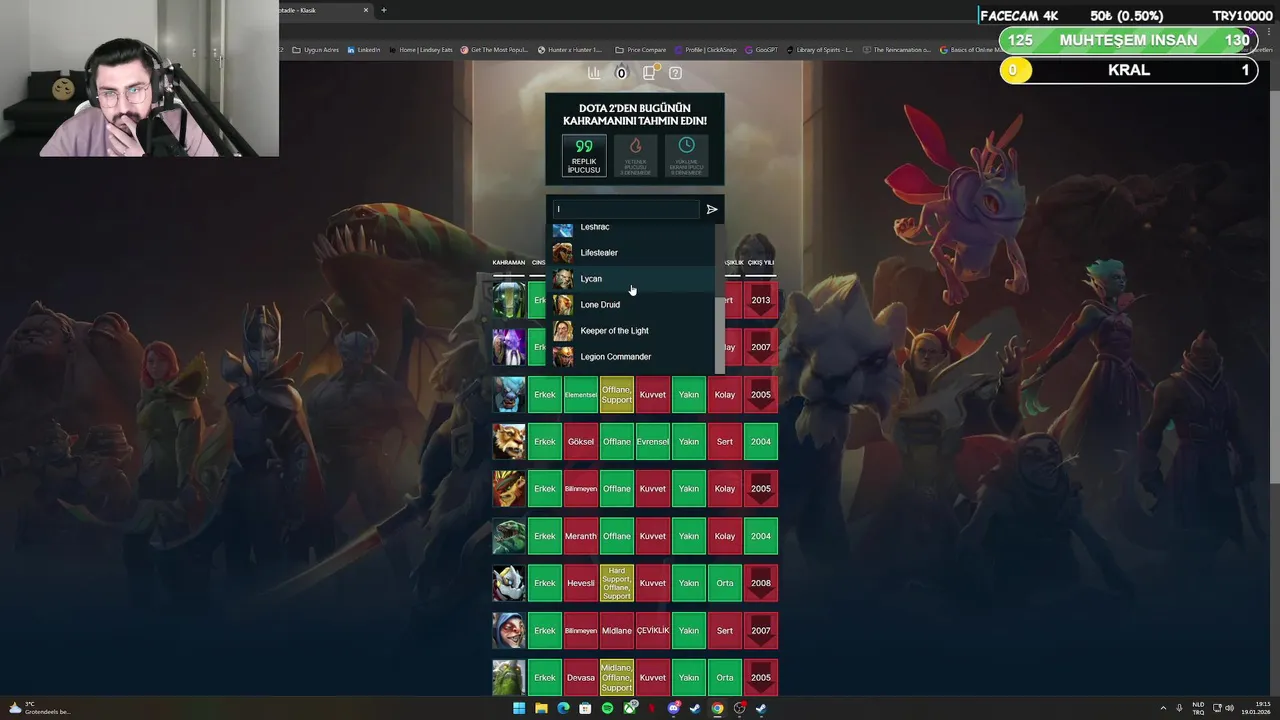
Task: Open the how-to-play question mark icon
Action: pos(675,73)
